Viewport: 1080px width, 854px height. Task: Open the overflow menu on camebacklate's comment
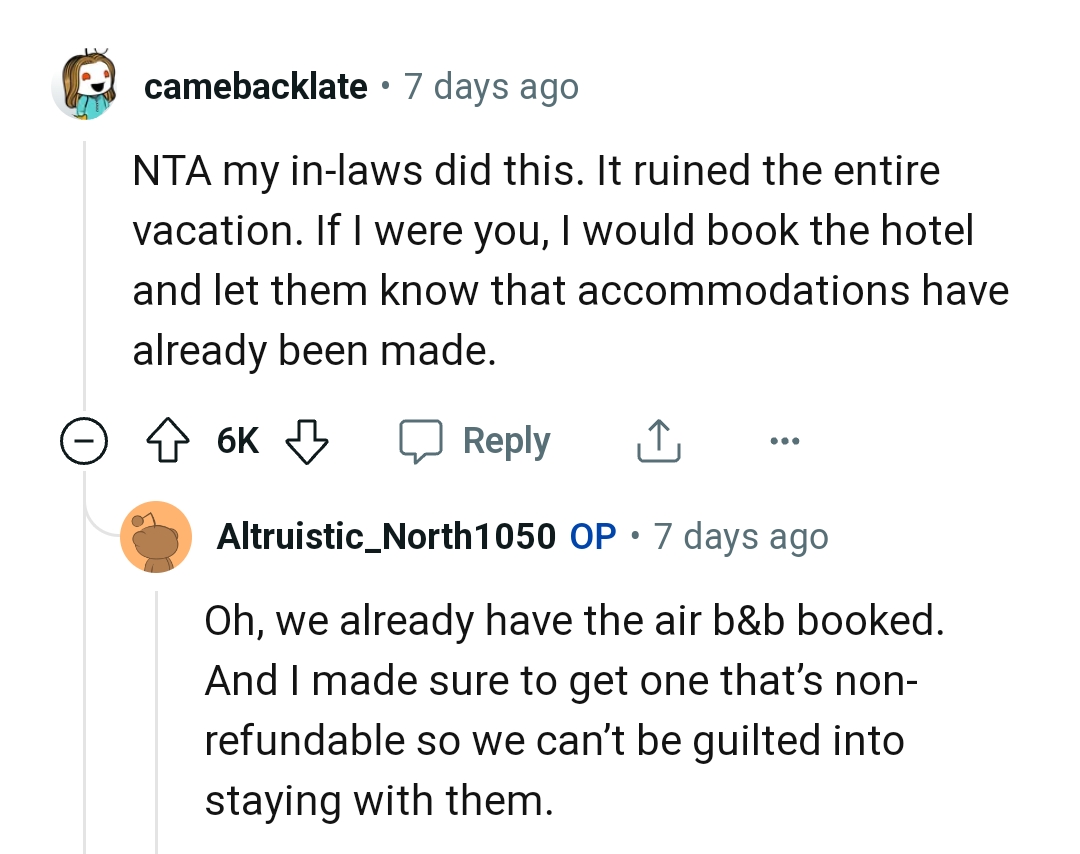tap(786, 440)
